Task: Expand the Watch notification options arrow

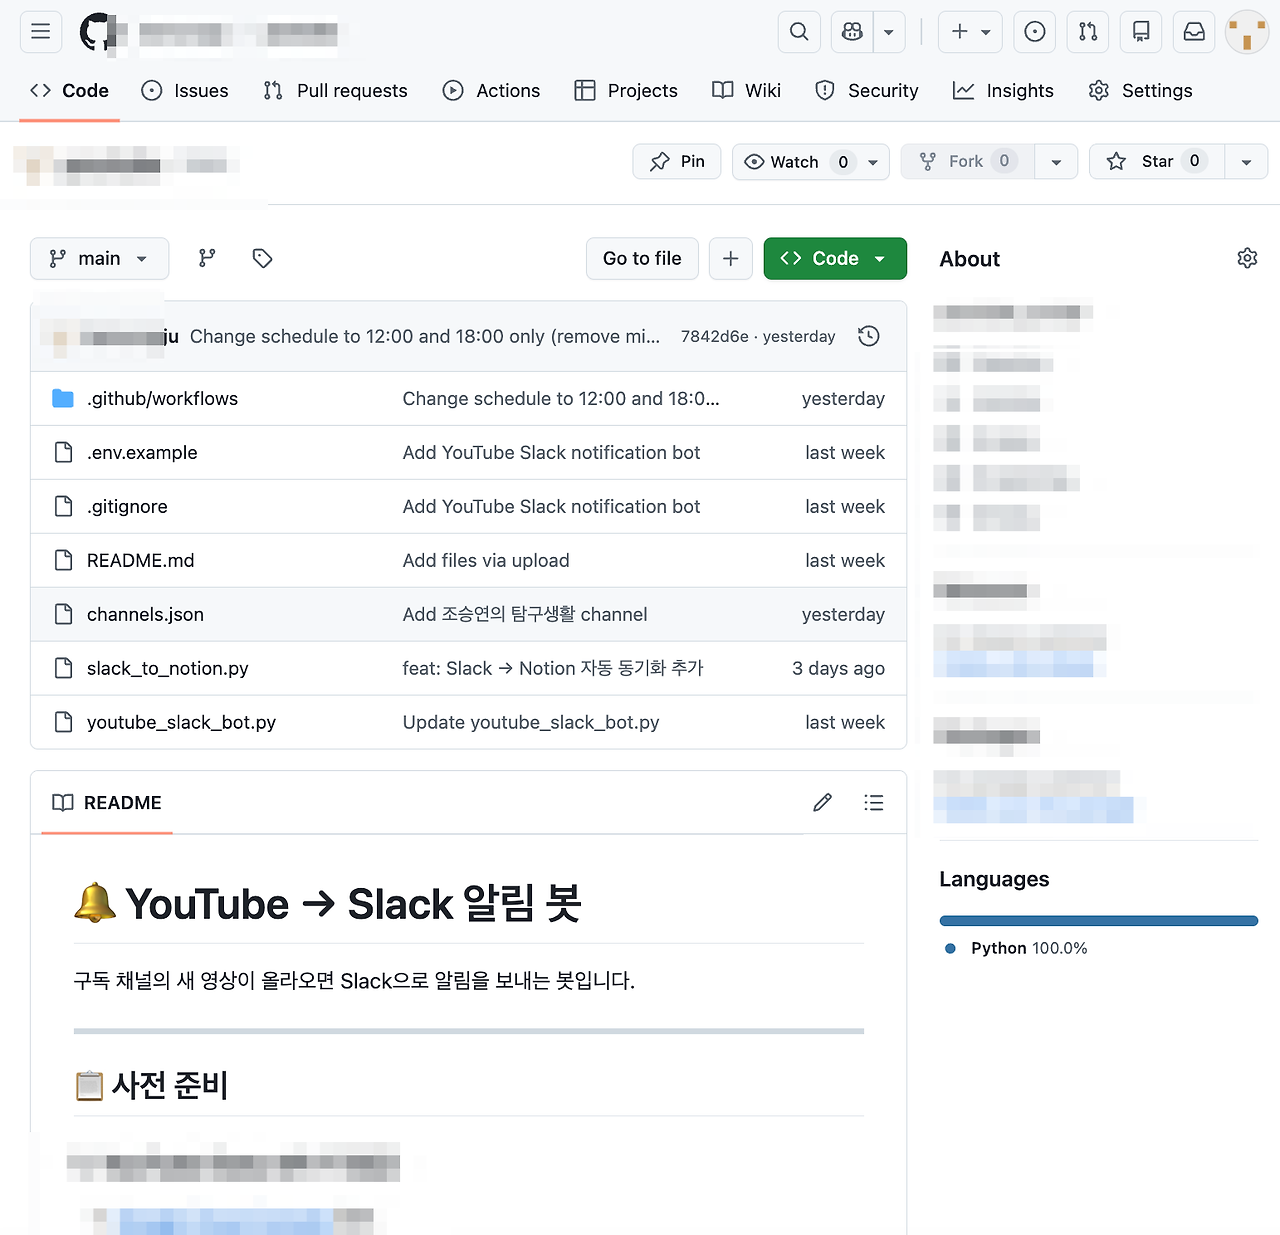Action: click(874, 162)
